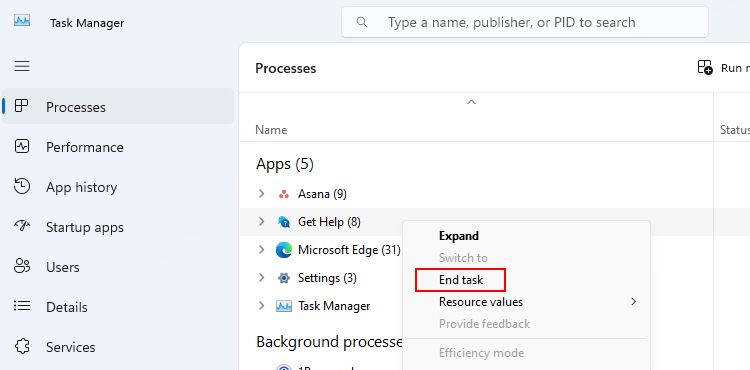This screenshot has width=750, height=370.
Task: Click Switch to in context menu
Action: tap(463, 258)
